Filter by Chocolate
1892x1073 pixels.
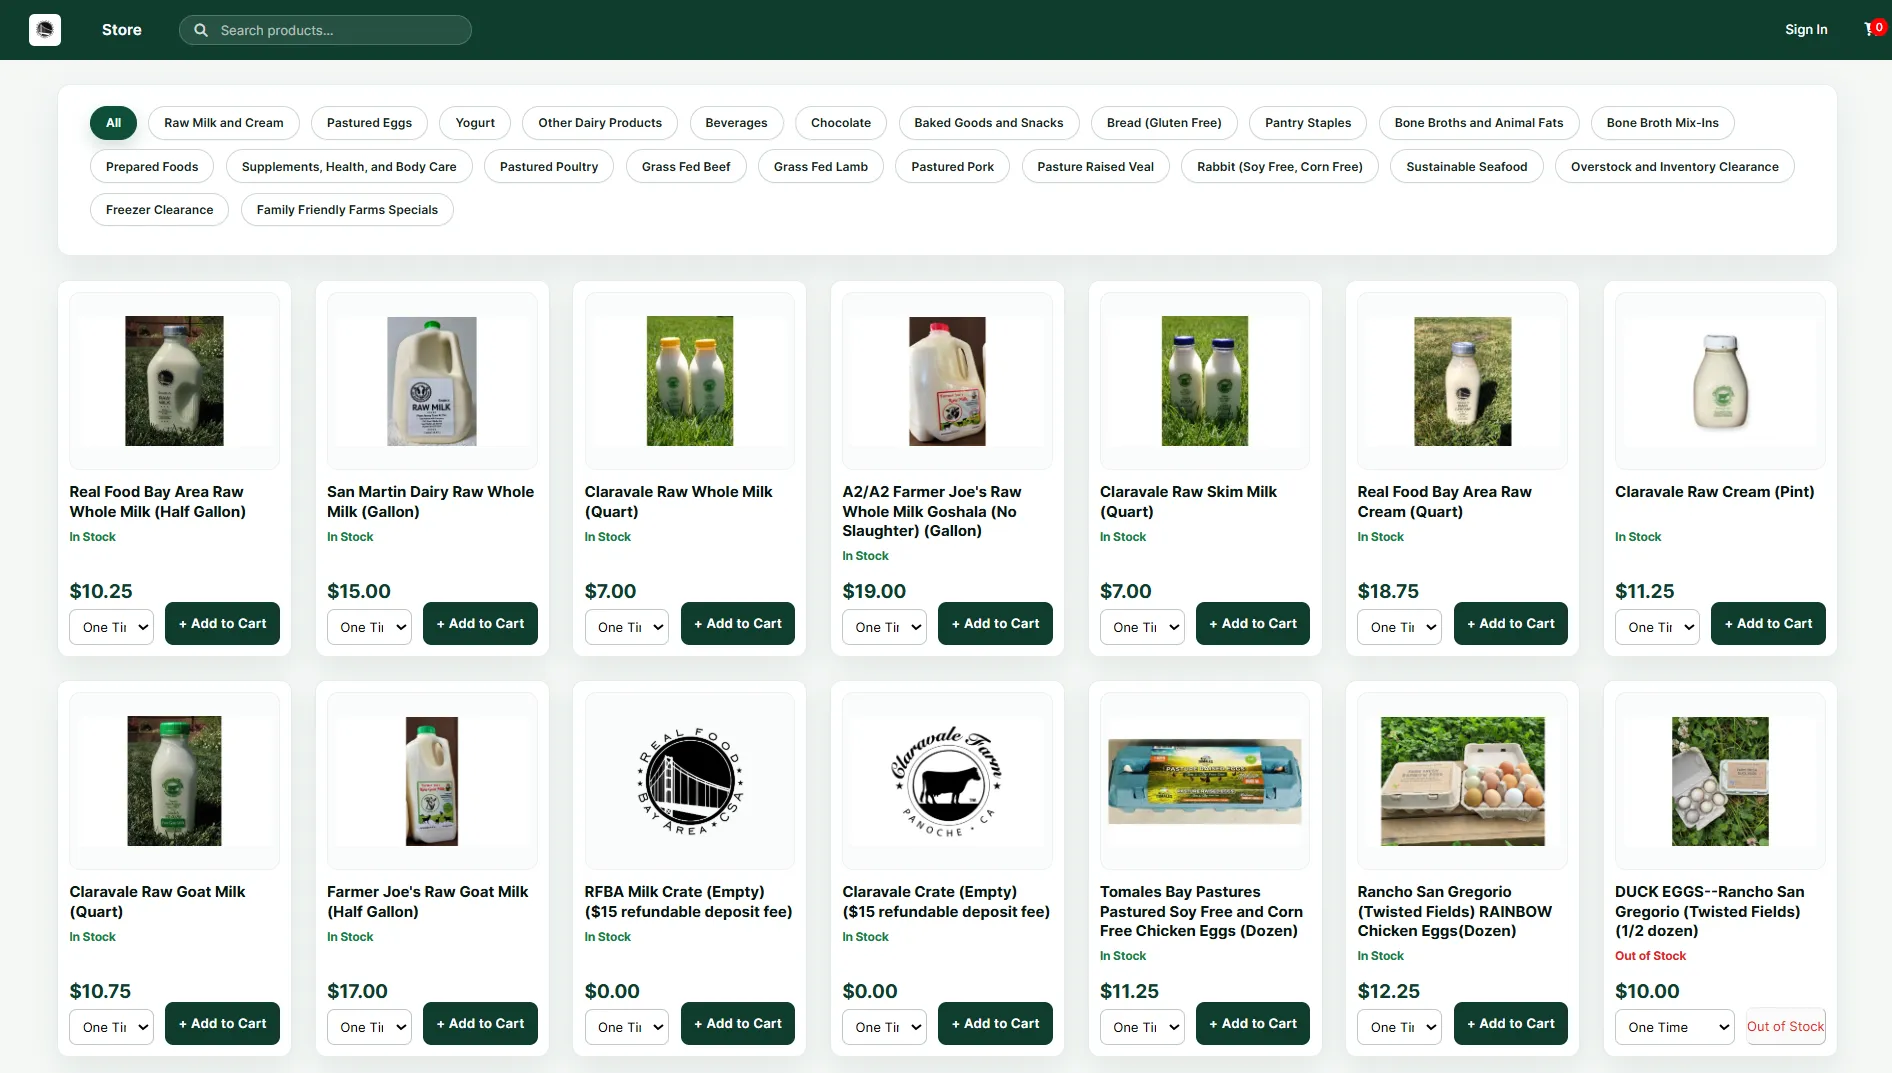click(x=841, y=123)
